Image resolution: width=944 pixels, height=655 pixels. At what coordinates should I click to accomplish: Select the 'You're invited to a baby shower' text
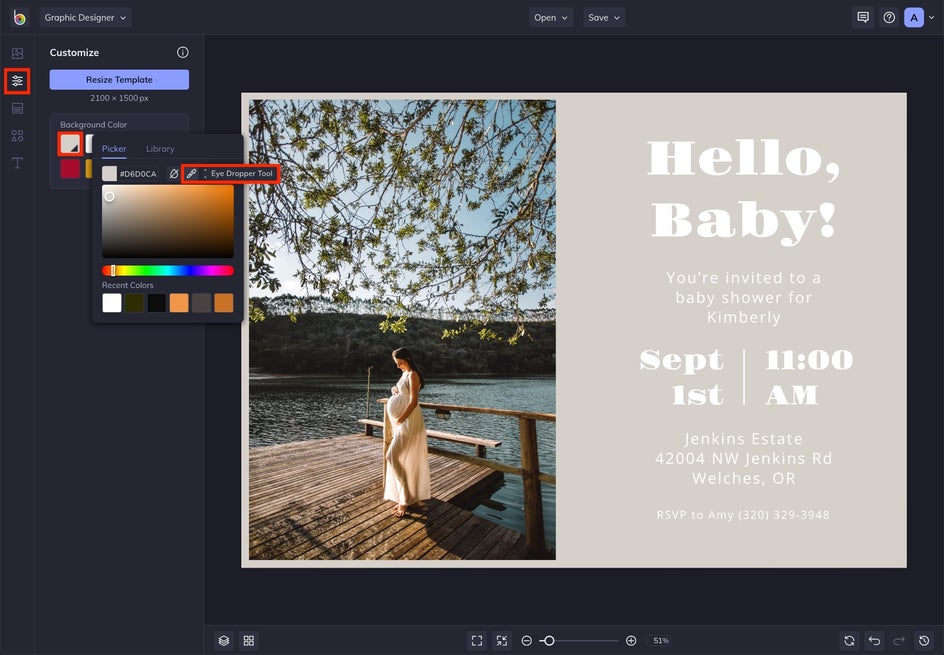point(744,297)
